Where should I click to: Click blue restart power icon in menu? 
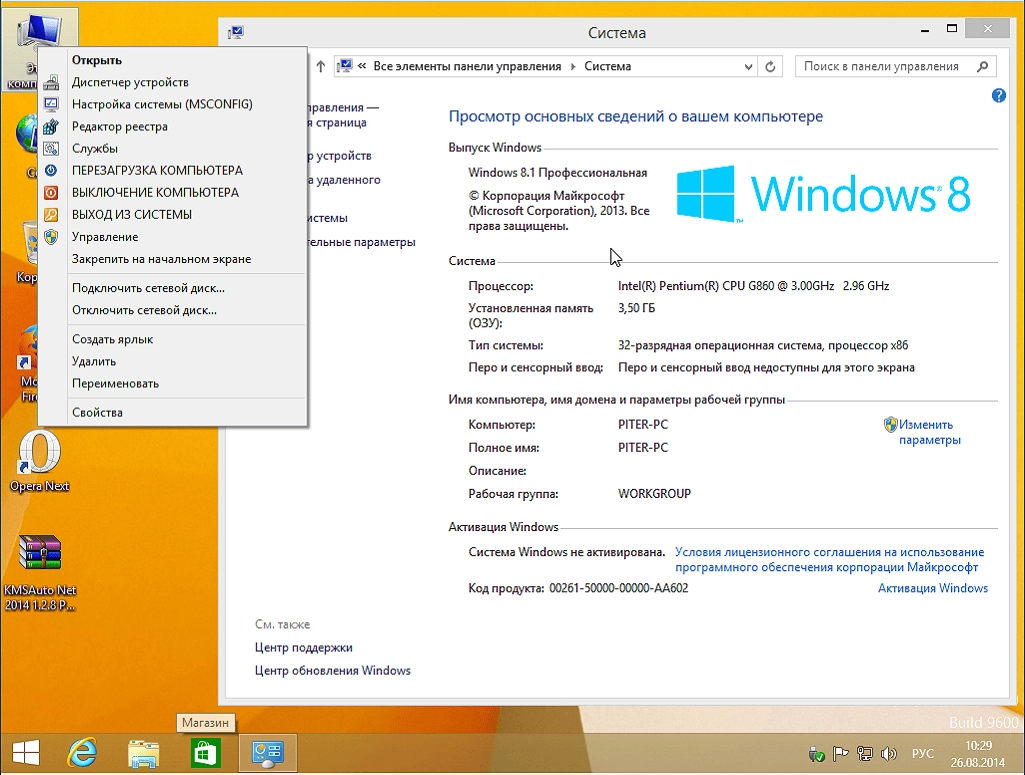coord(51,171)
